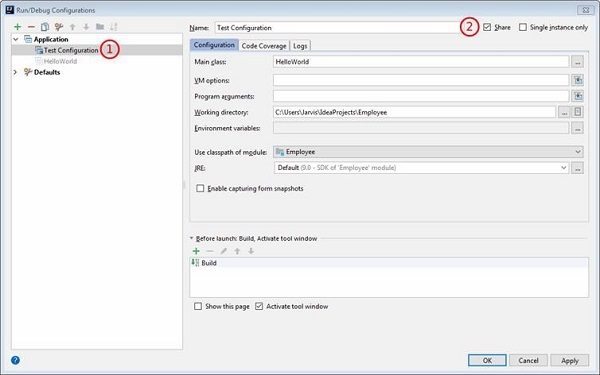This screenshot has height=375, width=600.
Task: Click the Cancel button
Action: click(528, 360)
